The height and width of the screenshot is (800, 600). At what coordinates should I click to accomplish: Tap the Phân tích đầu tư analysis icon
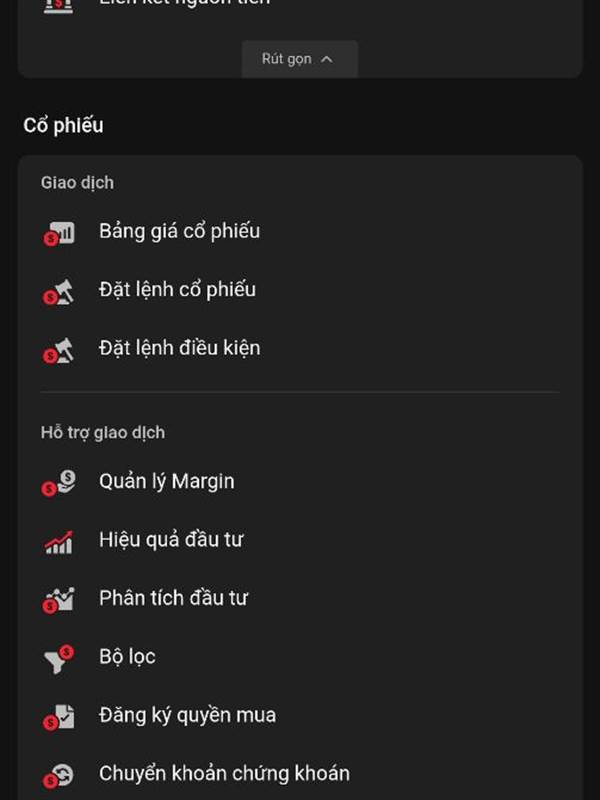[x=59, y=600]
